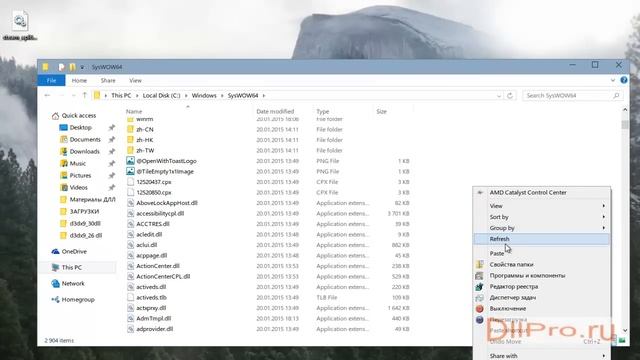Open the d3dx9_30dll sidebar folder

pyautogui.click(x=85, y=223)
